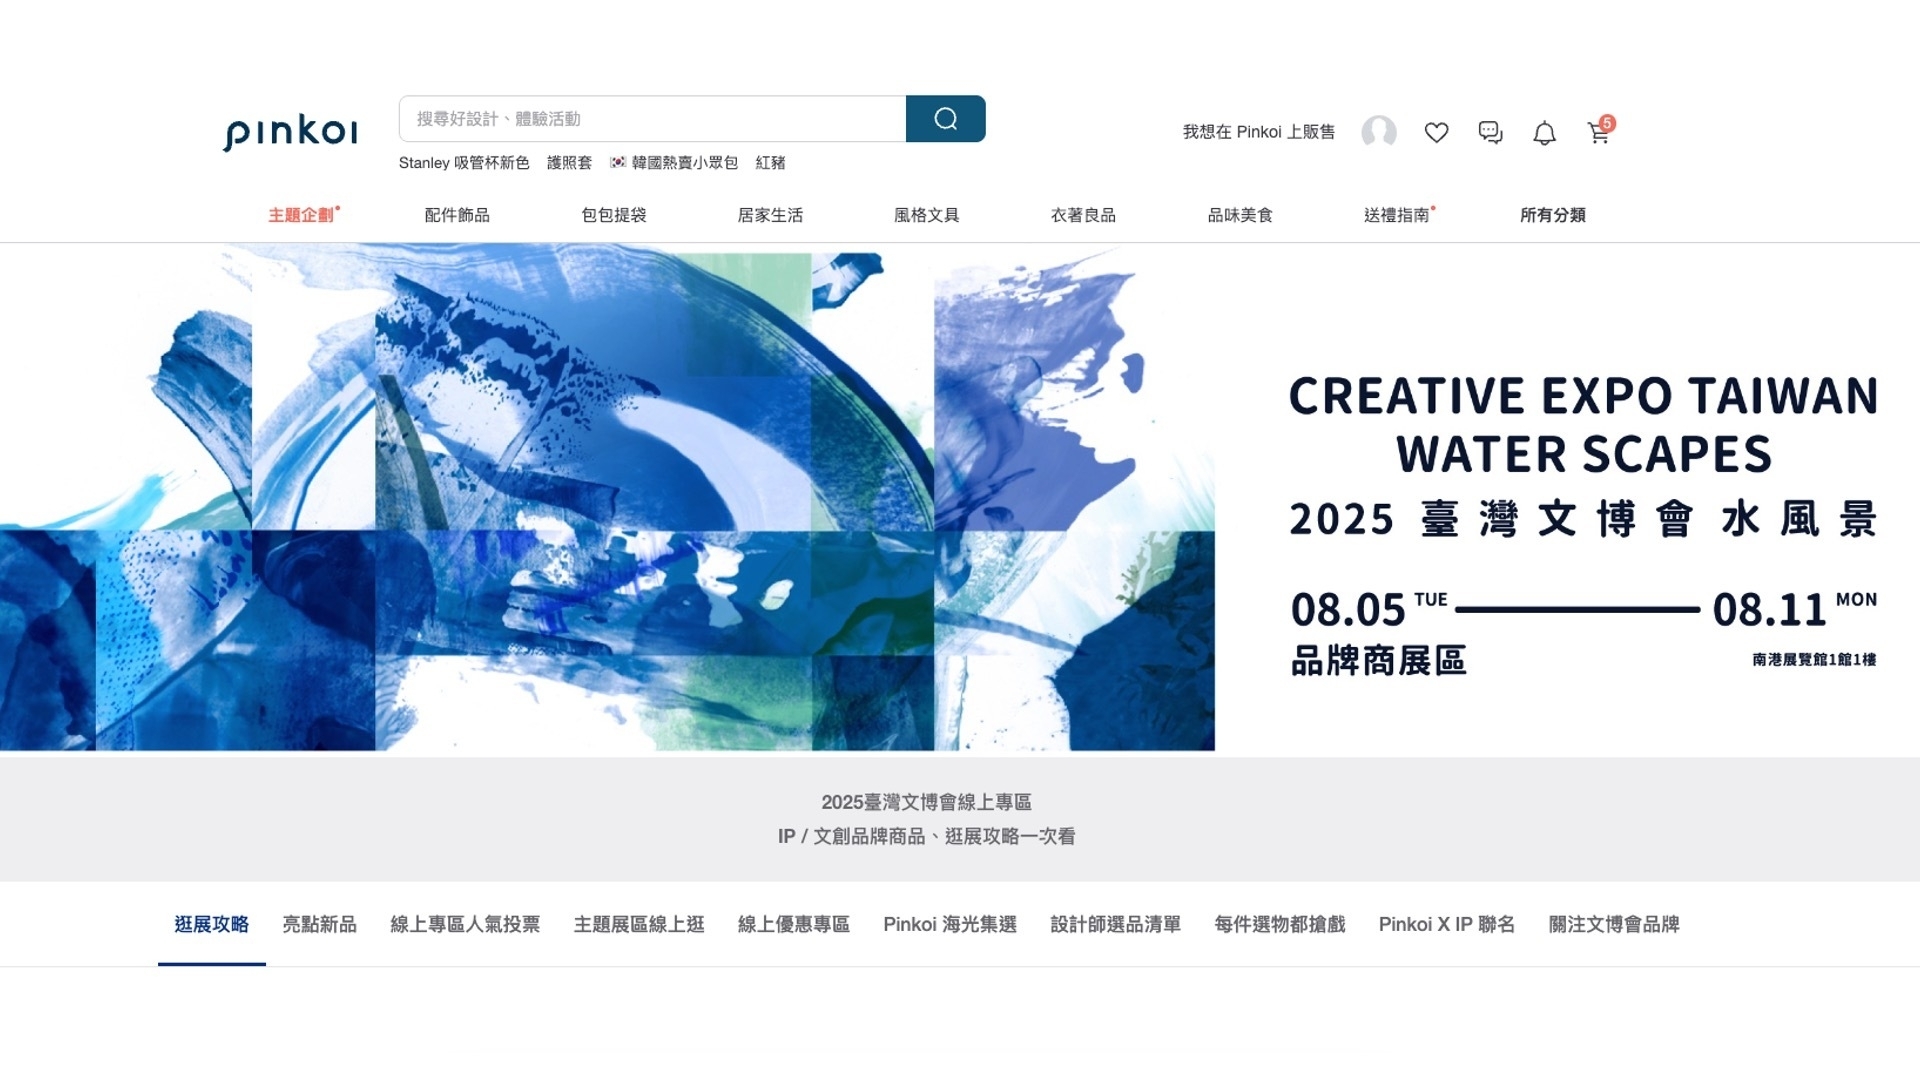Open the 風格文具 category menu
This screenshot has width=1920, height=1080.
927,215
